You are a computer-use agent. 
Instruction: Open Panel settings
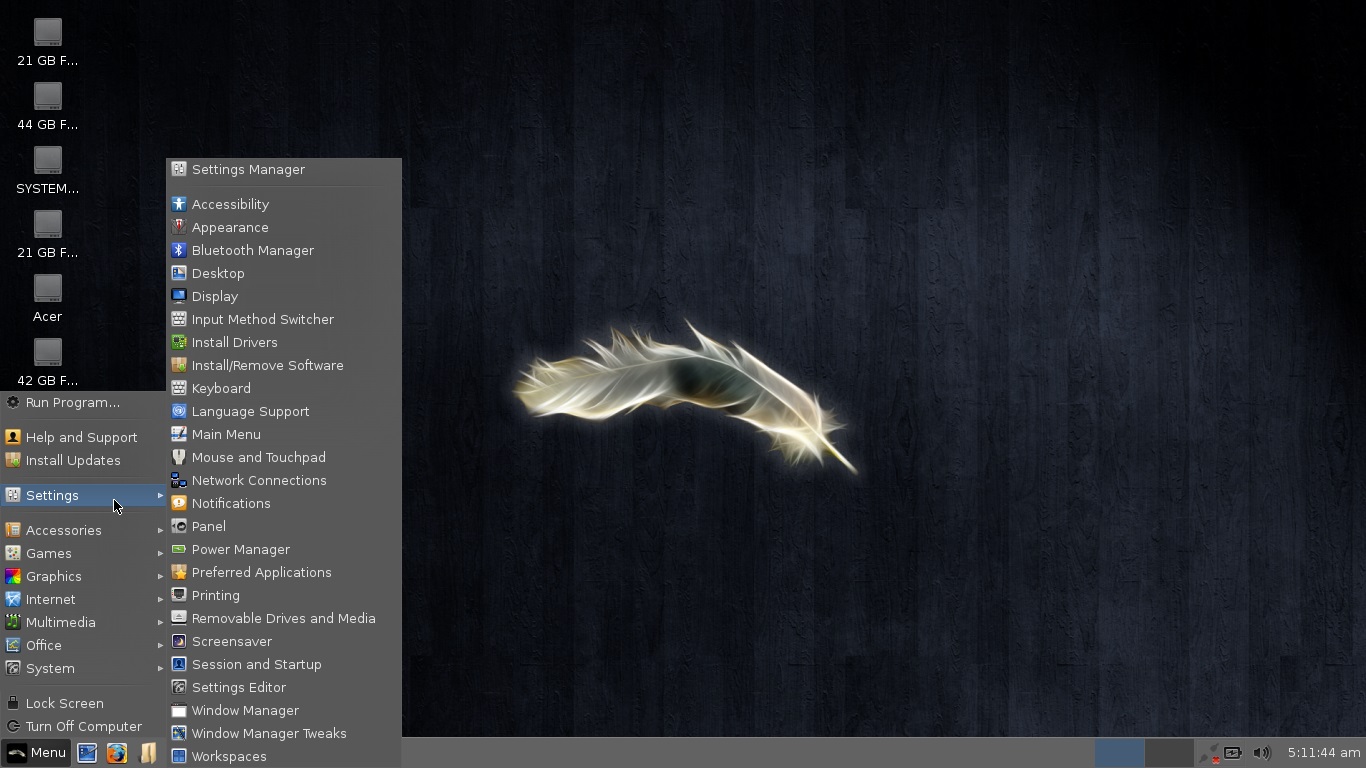pos(284,526)
